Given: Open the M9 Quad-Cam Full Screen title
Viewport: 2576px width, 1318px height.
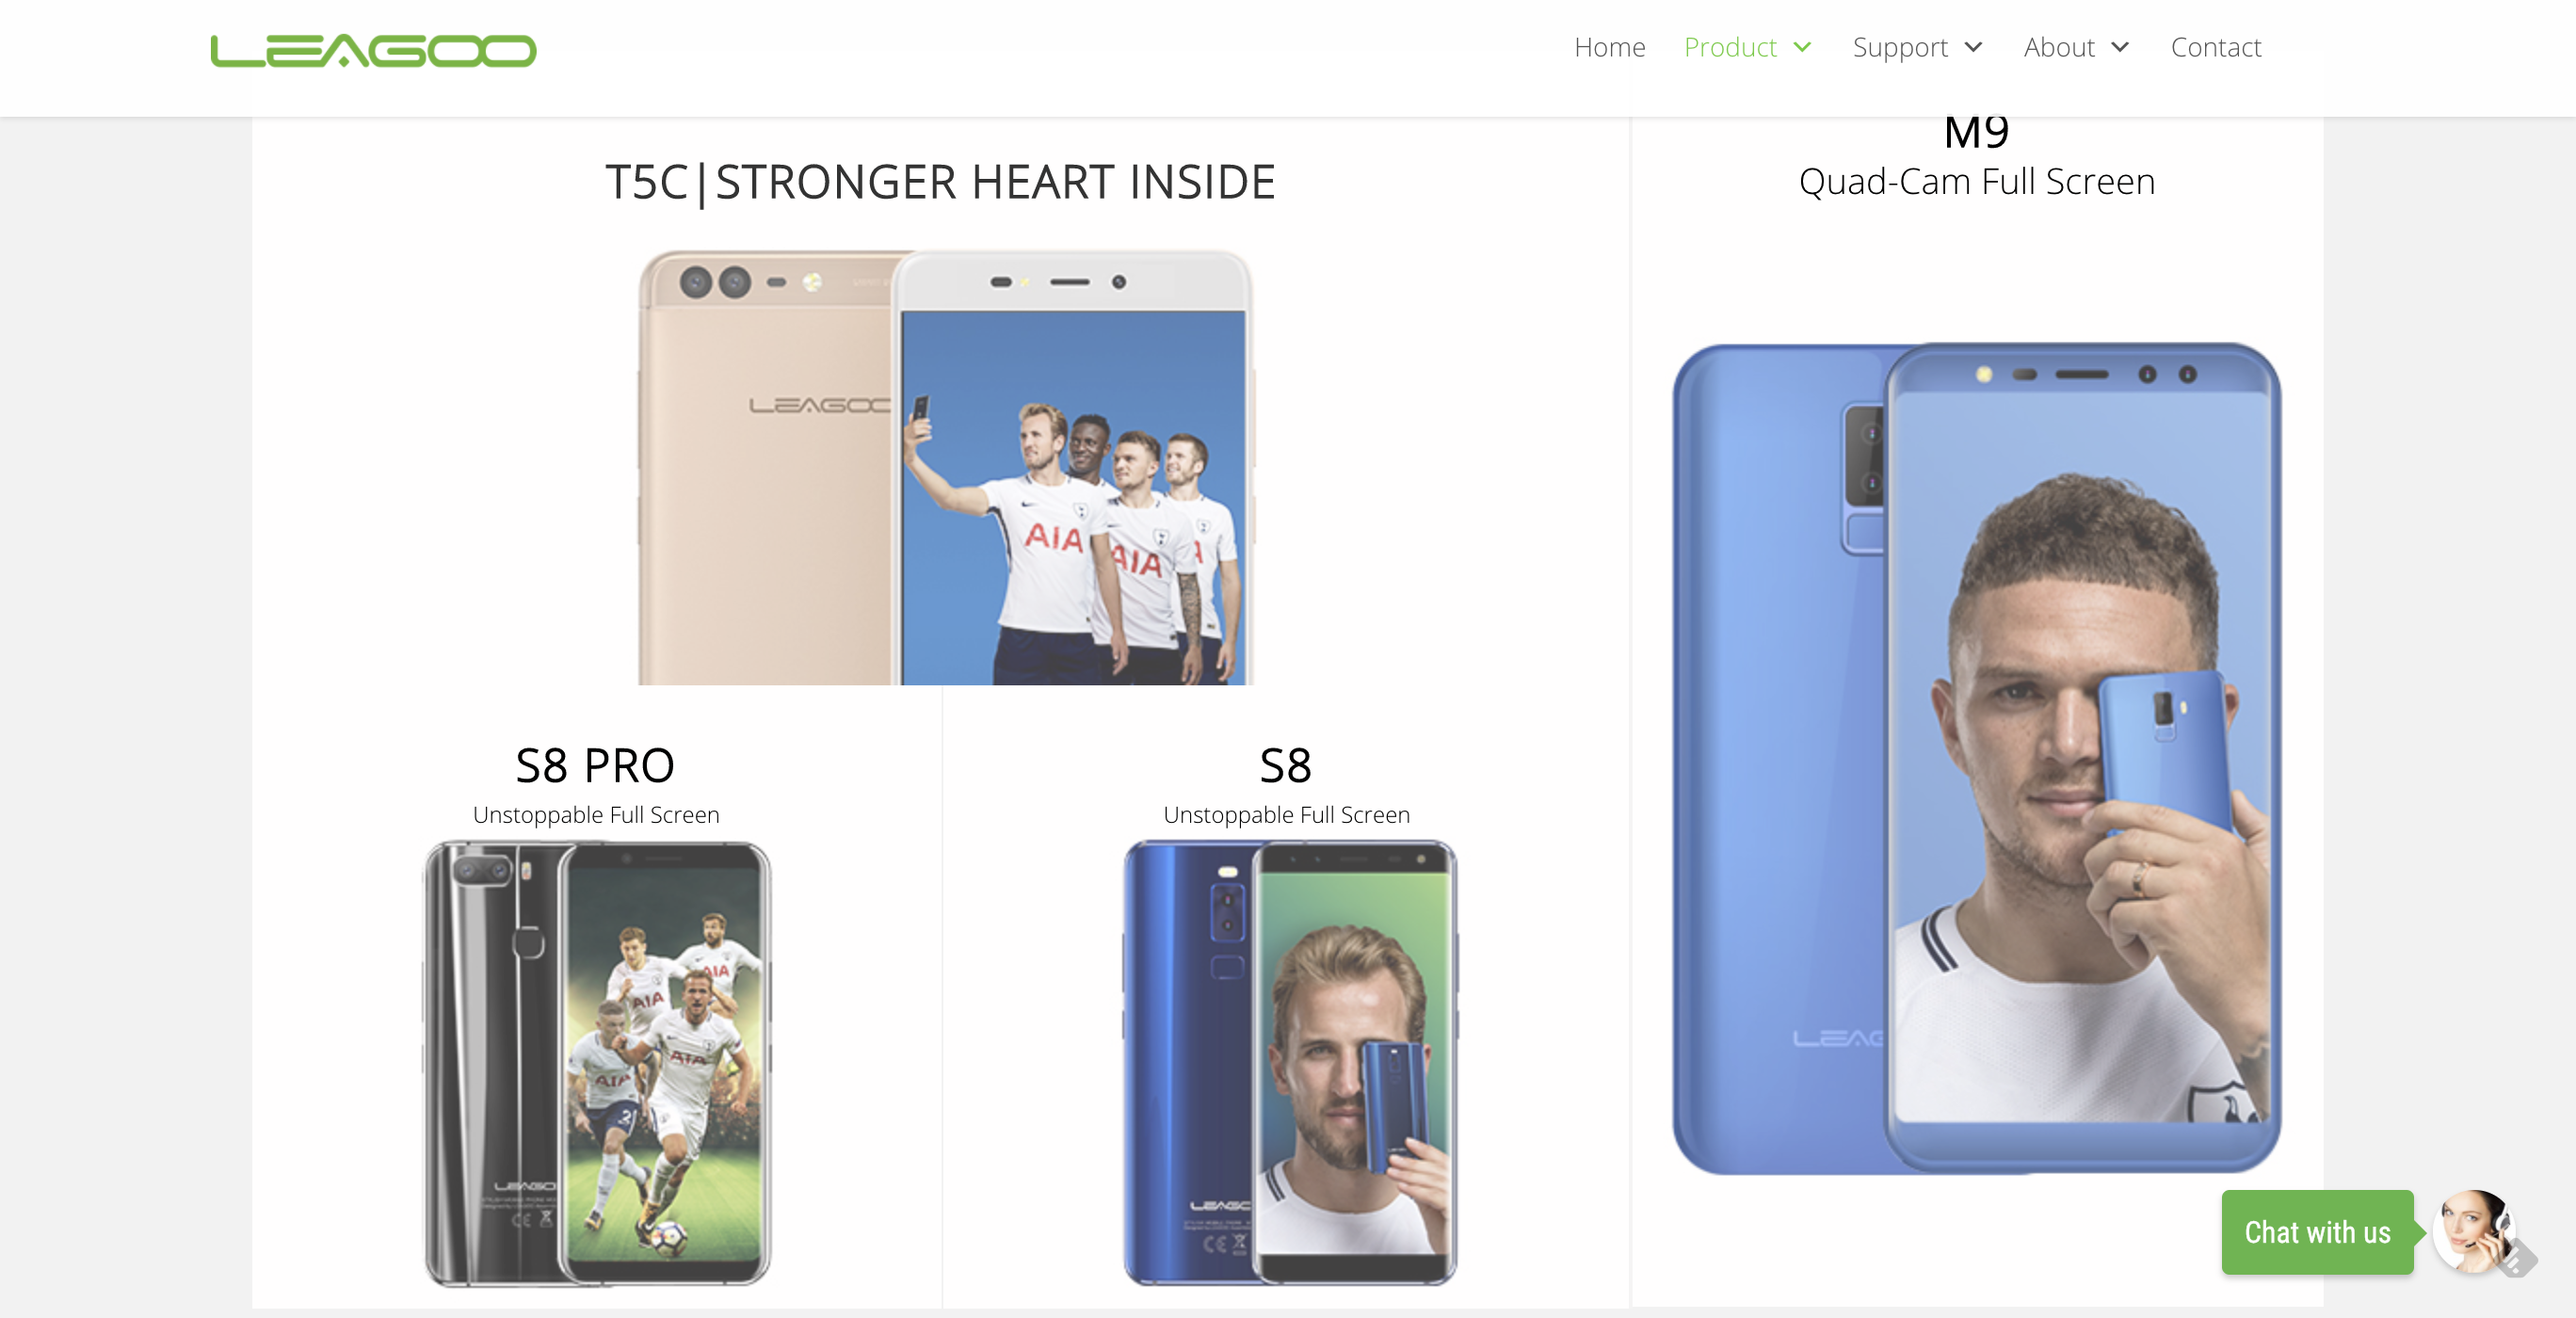Looking at the screenshot, I should 1976,158.
